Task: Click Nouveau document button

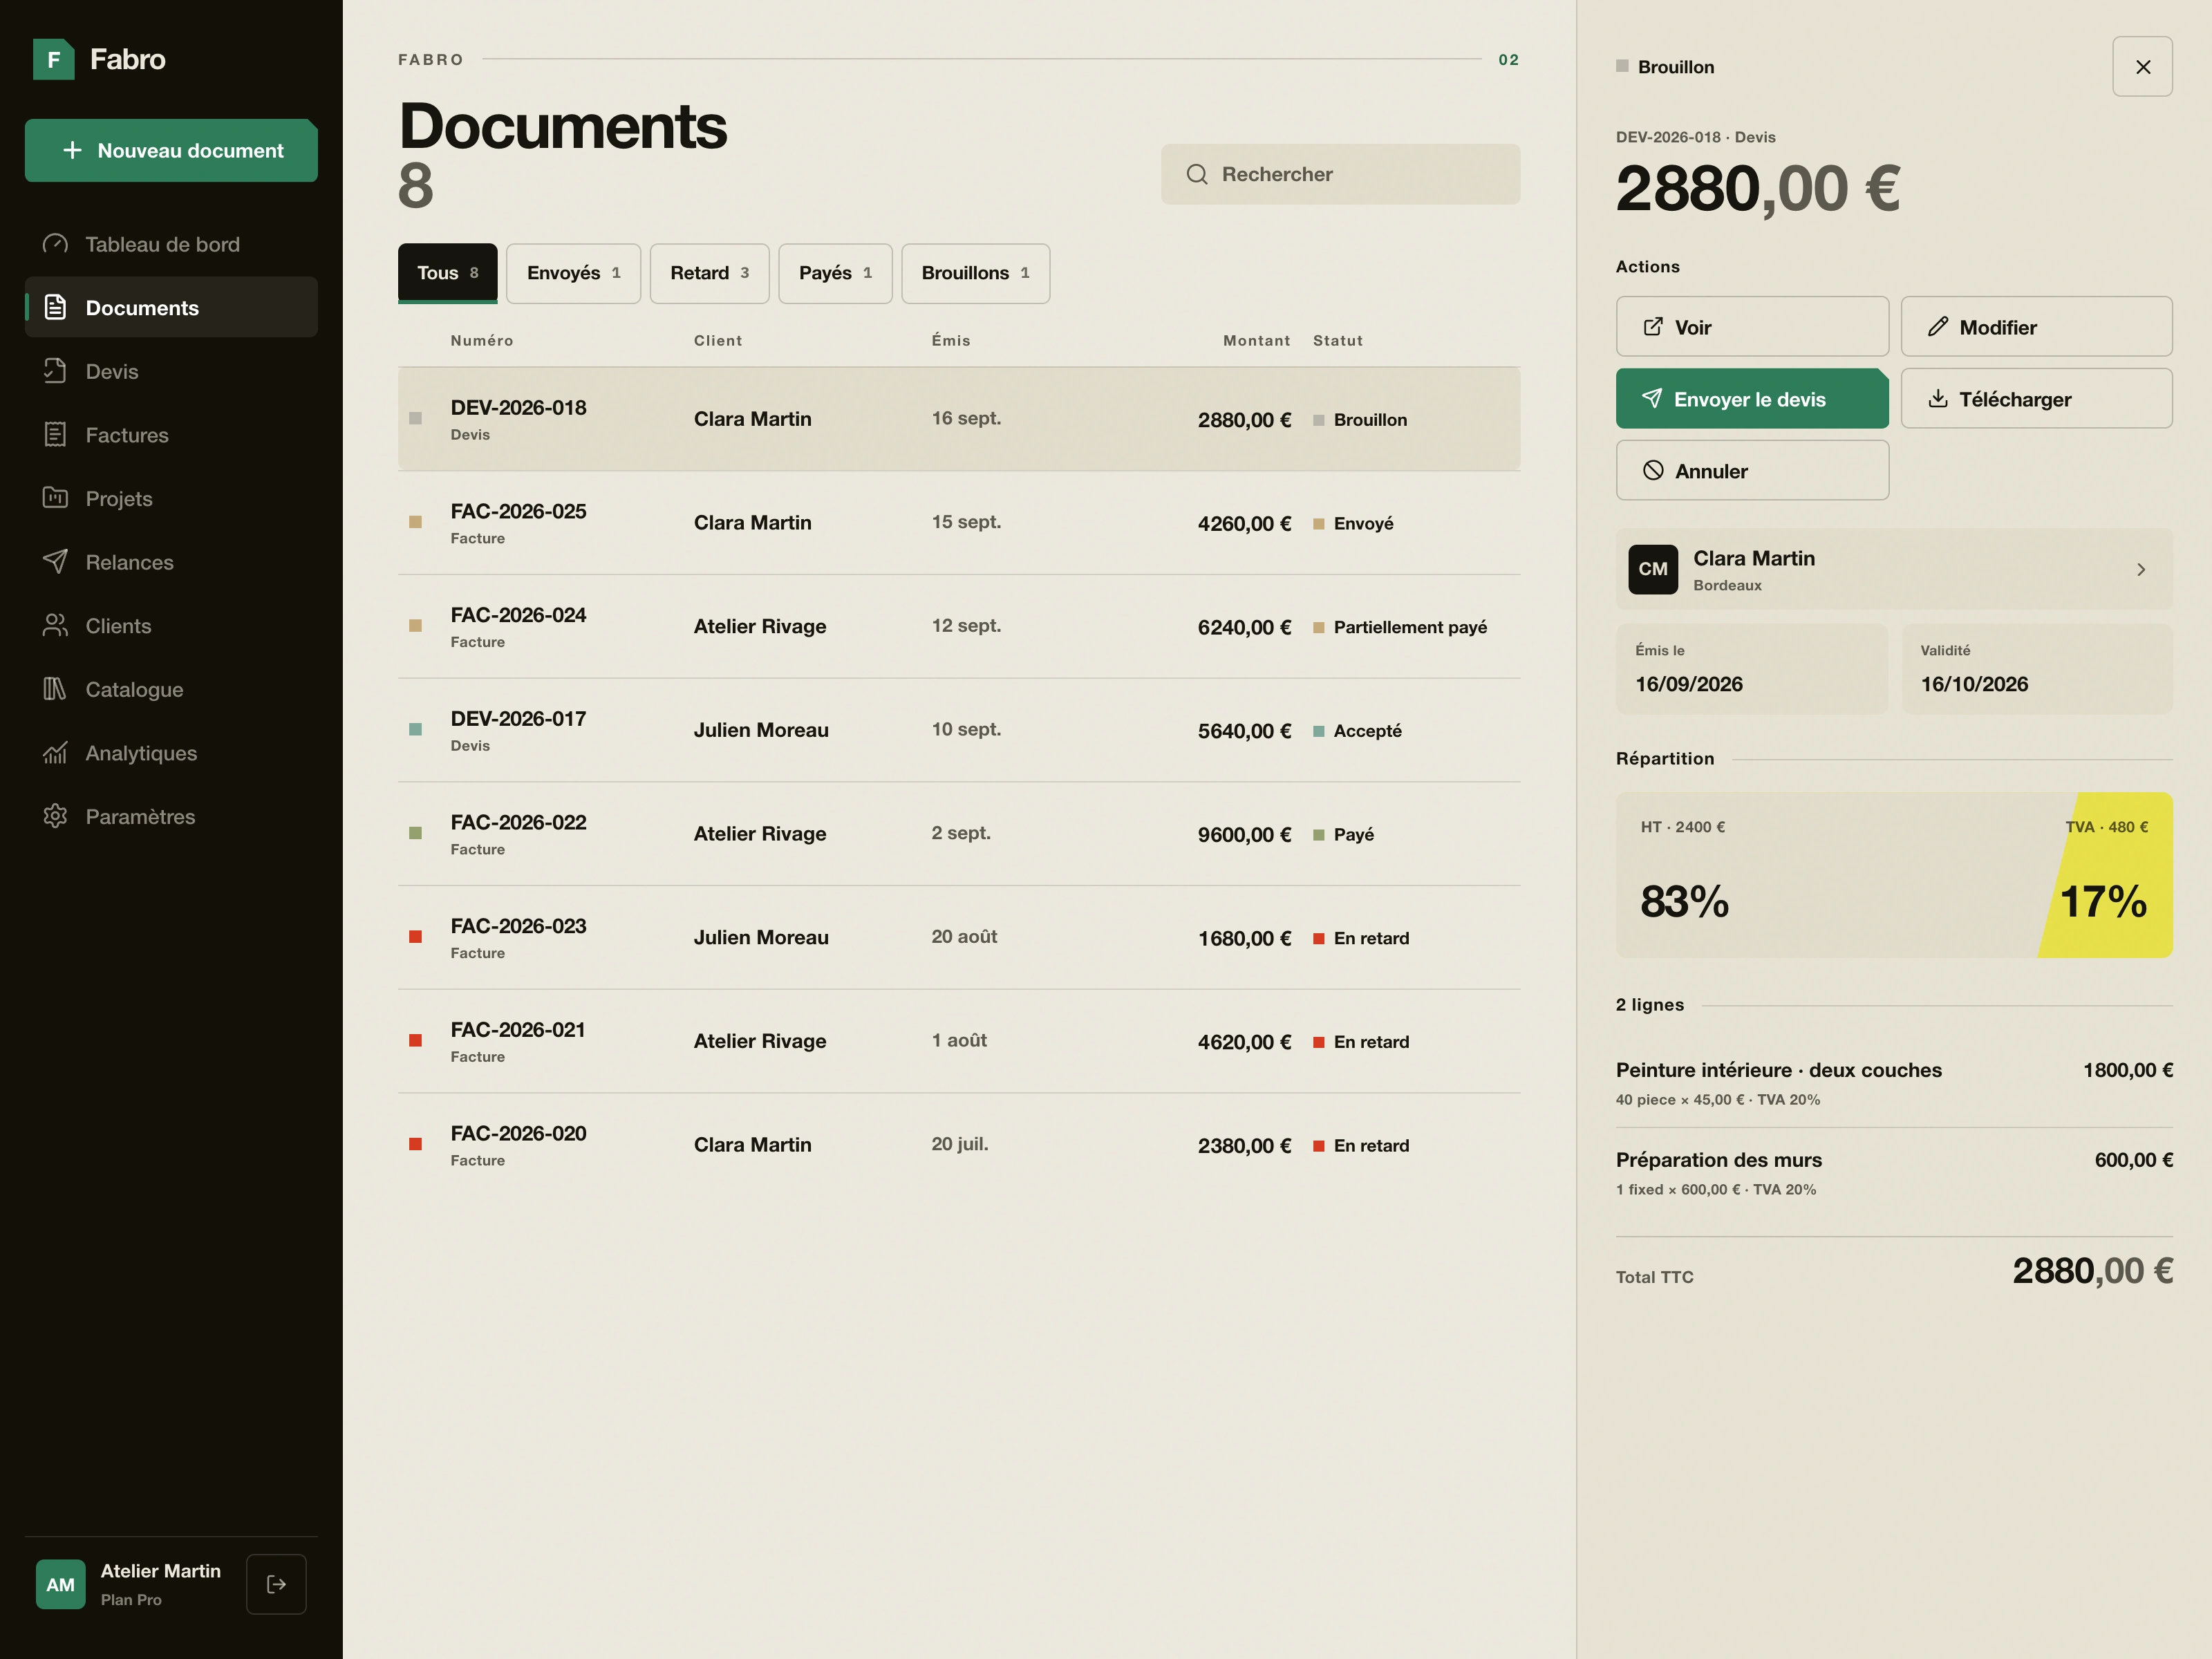Action: pyautogui.click(x=171, y=150)
